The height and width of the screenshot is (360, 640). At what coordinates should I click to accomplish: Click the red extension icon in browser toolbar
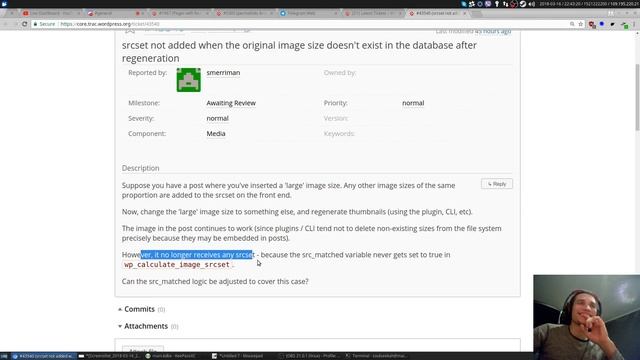pyautogui.click(x=591, y=24)
